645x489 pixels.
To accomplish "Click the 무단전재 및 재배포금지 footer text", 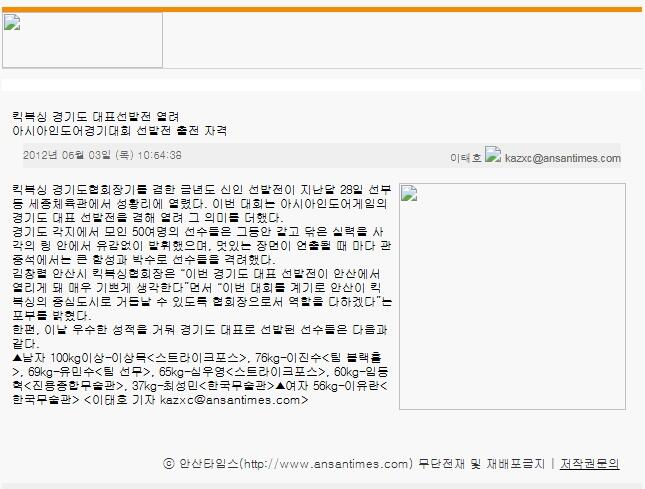I will point(481,463).
